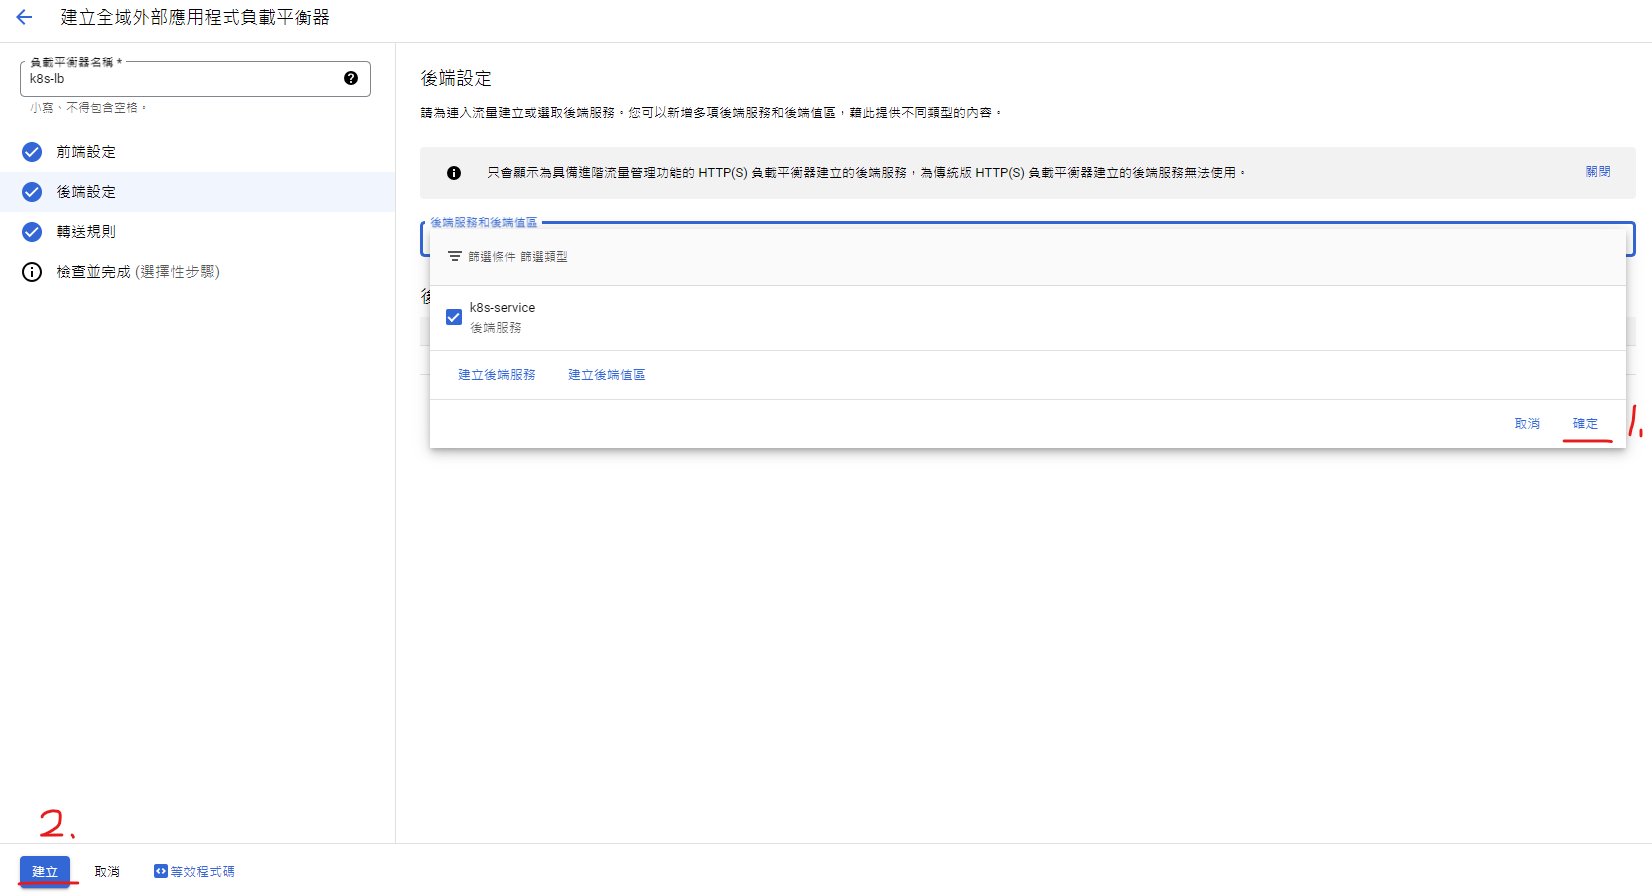Click 建立後端服務 link
1652x893 pixels.
click(497, 375)
